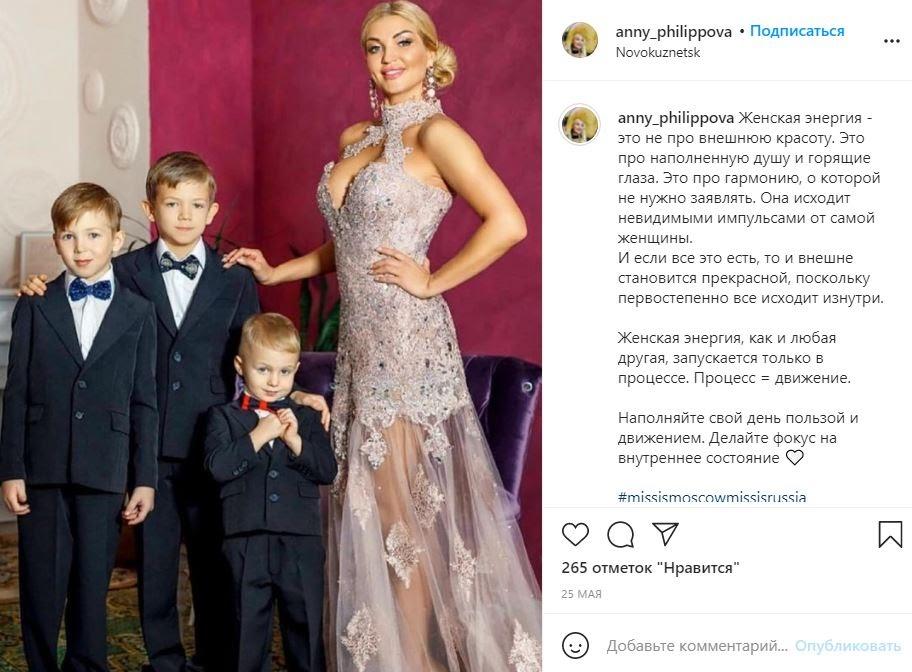Click the 25 МАЯ post date
This screenshot has width=912, height=672.
click(582, 594)
